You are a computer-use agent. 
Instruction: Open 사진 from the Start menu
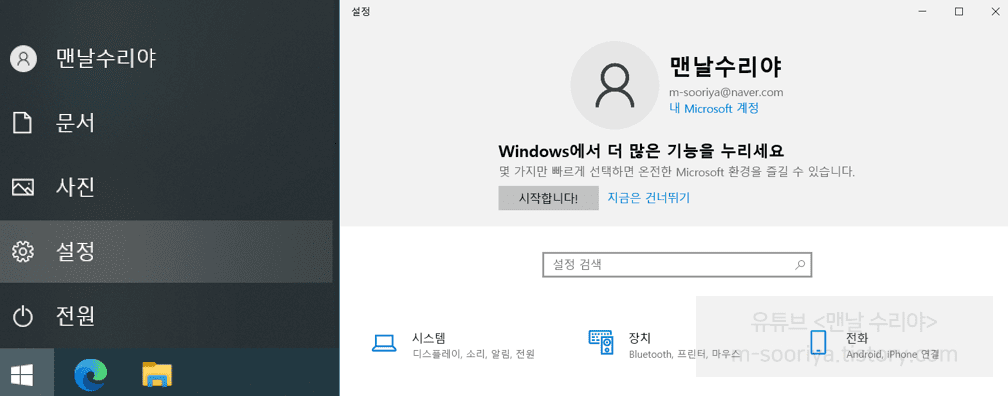click(166, 187)
